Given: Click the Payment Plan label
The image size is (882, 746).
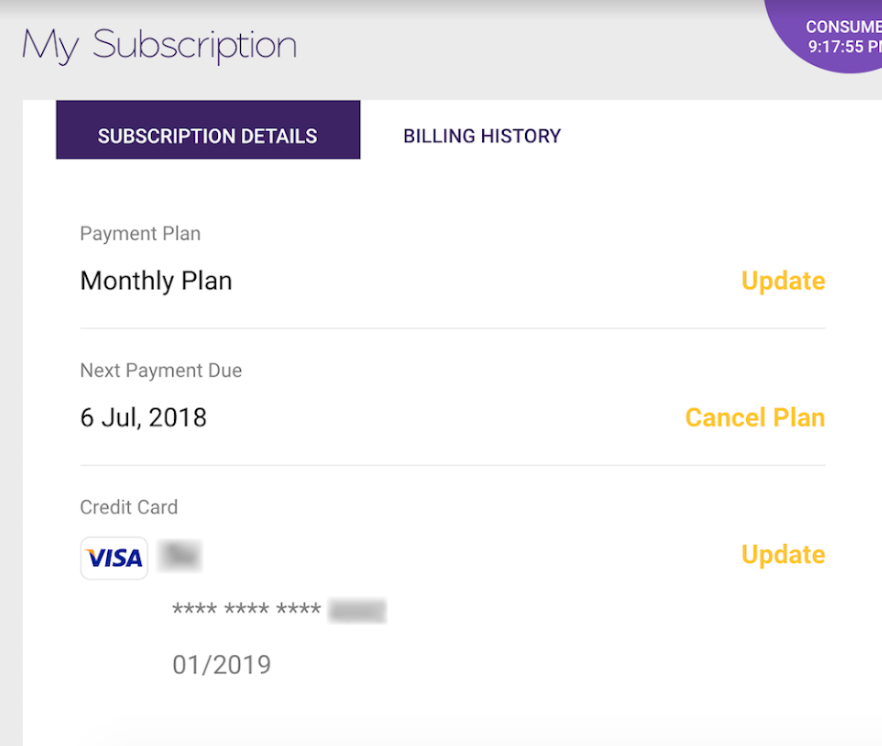Looking at the screenshot, I should (139, 233).
